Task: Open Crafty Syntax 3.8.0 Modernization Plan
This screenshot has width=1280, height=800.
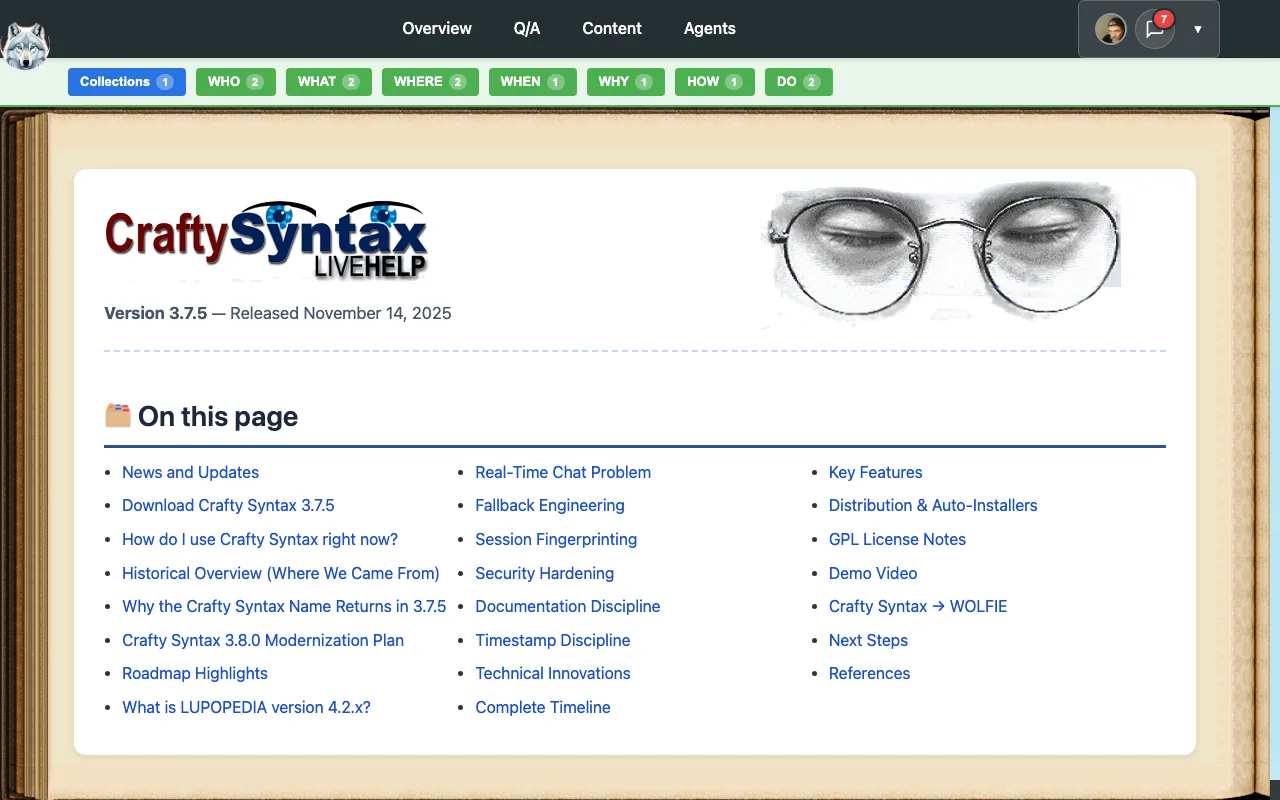Action: pyautogui.click(x=263, y=640)
